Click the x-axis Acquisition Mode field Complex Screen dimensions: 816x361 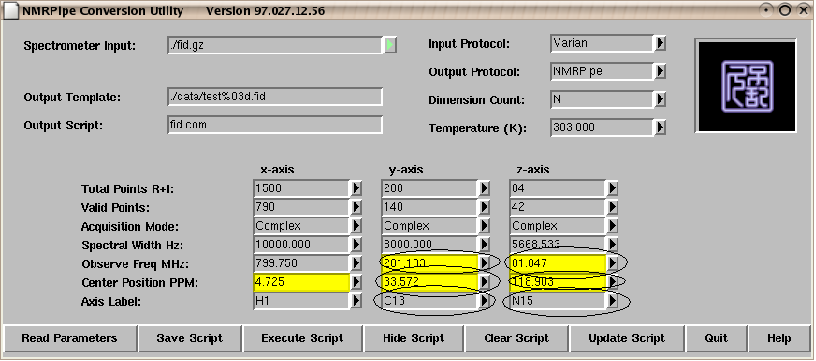302,226
